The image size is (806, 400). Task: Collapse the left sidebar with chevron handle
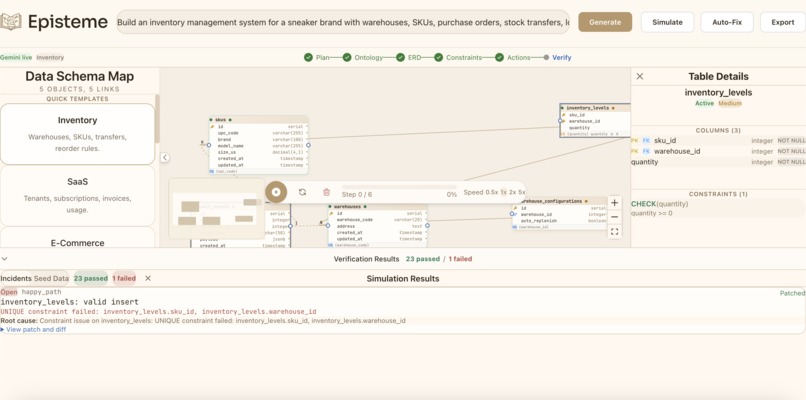(x=164, y=157)
